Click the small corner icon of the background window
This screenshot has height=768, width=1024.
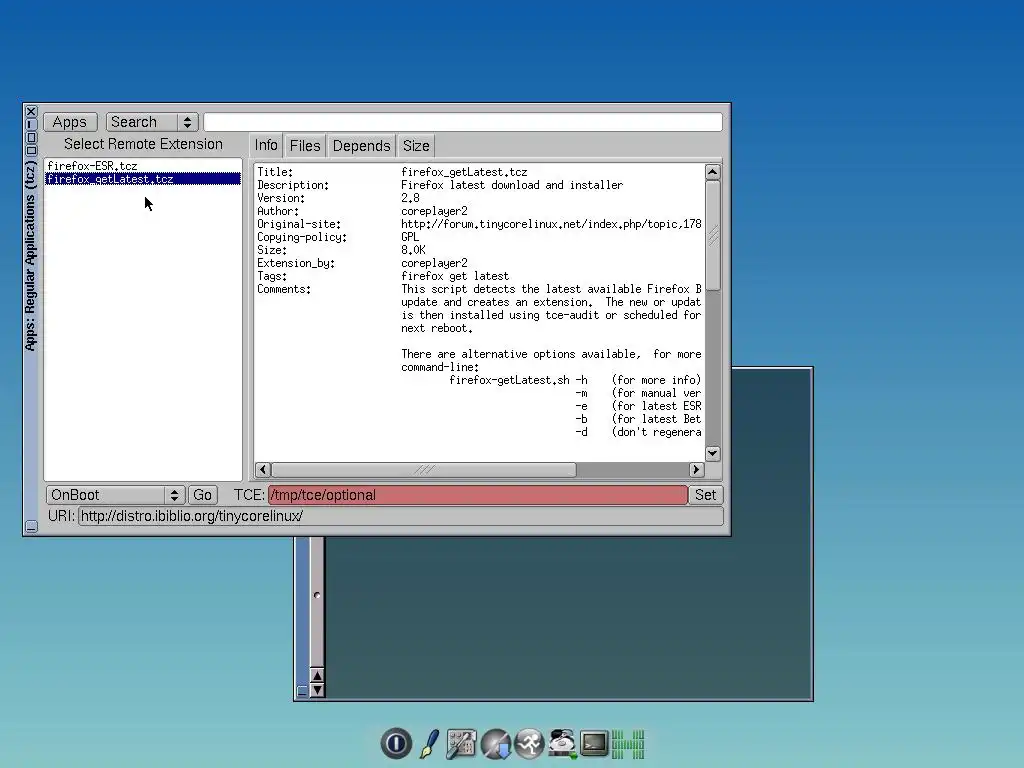click(302, 691)
